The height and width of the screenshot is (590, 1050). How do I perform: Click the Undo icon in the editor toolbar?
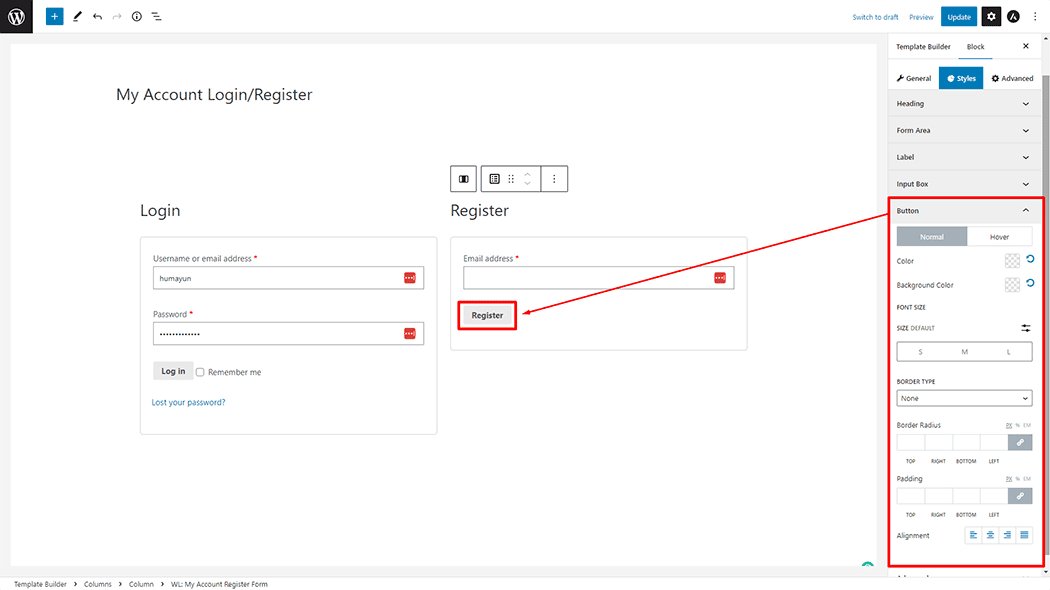point(96,16)
